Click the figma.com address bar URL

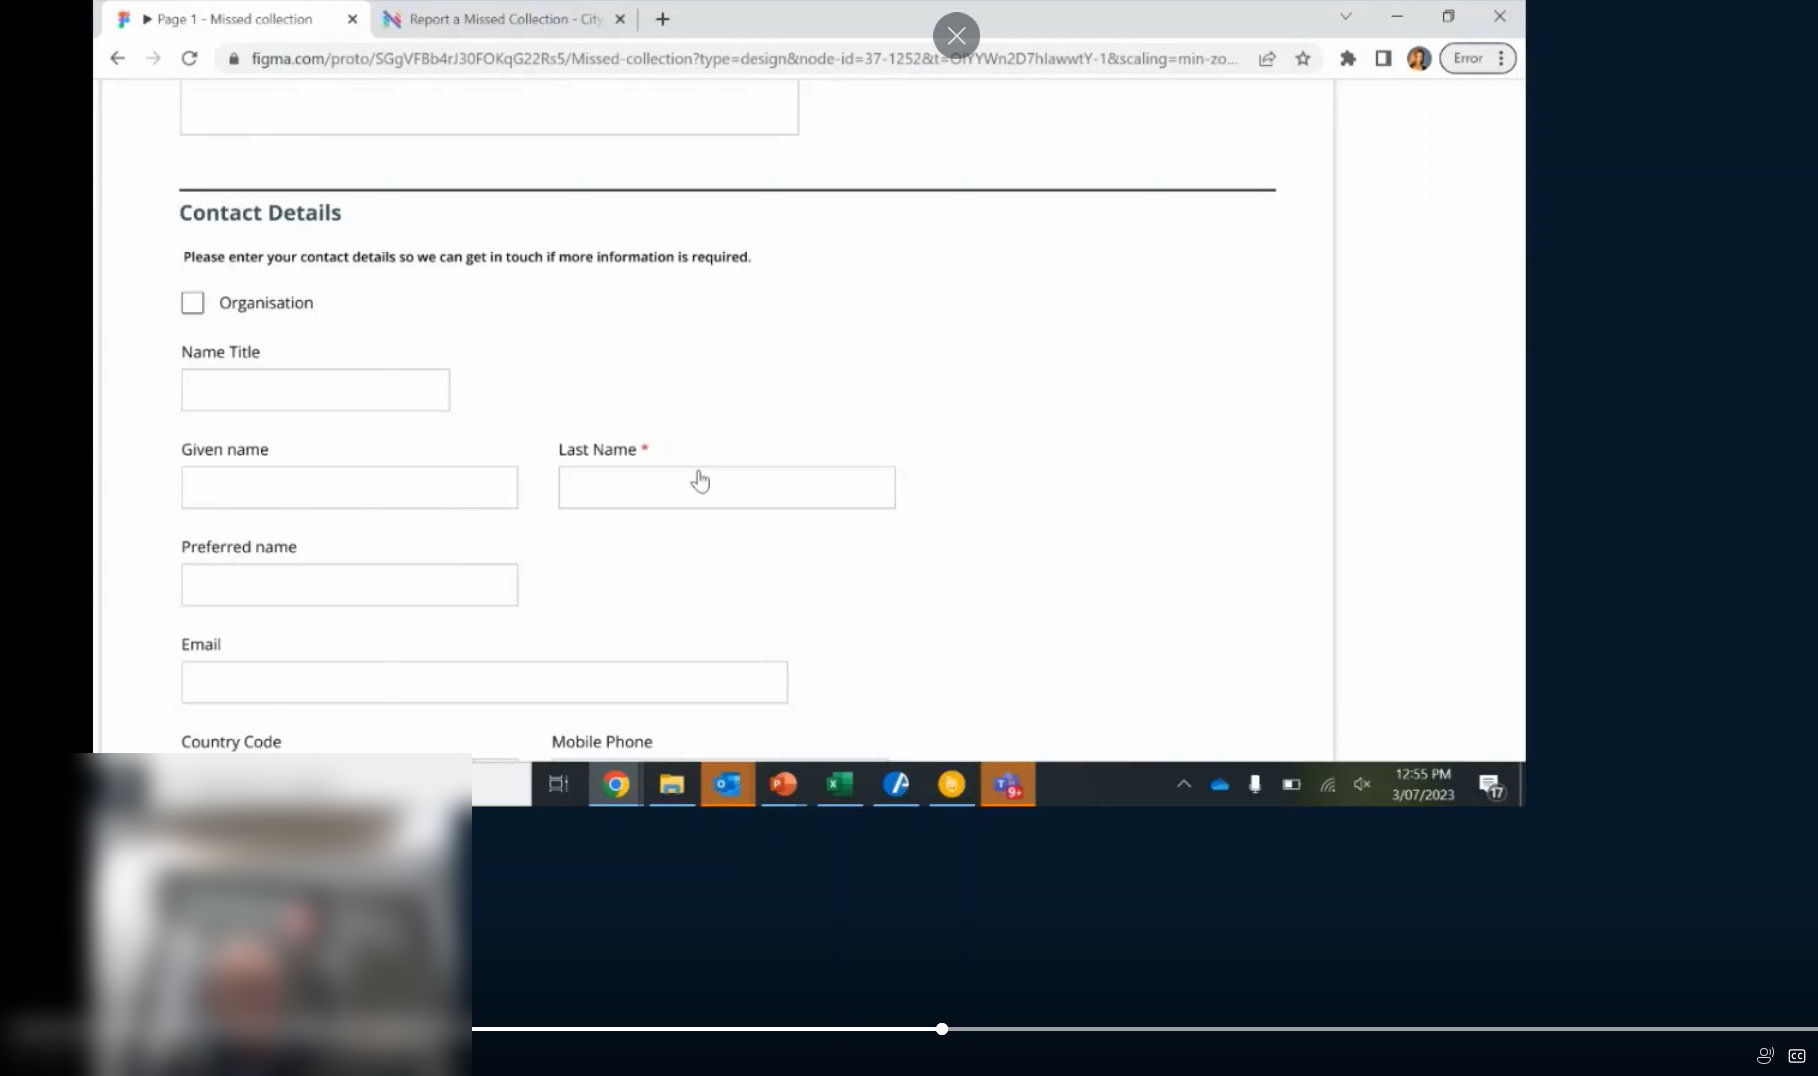(744, 59)
